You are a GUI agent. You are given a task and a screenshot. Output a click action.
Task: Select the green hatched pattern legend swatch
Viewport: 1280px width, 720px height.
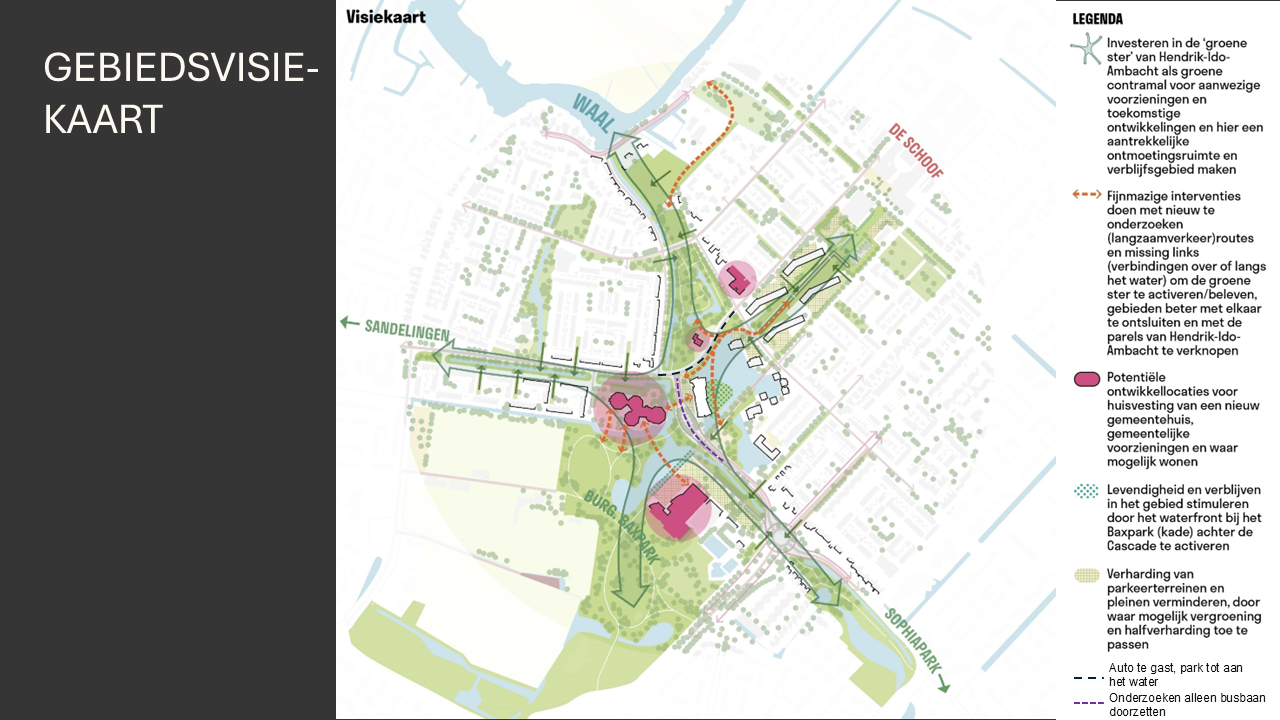pyautogui.click(x=1086, y=575)
